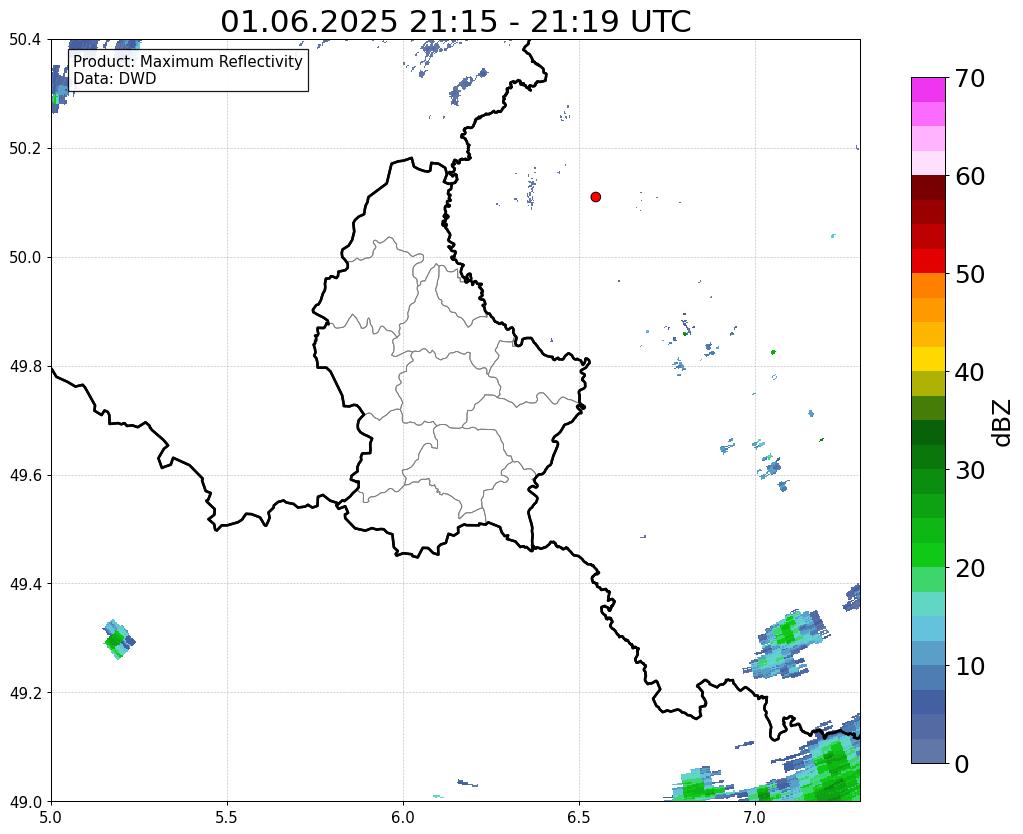Click the 'Data: DWD' label

click(115, 78)
